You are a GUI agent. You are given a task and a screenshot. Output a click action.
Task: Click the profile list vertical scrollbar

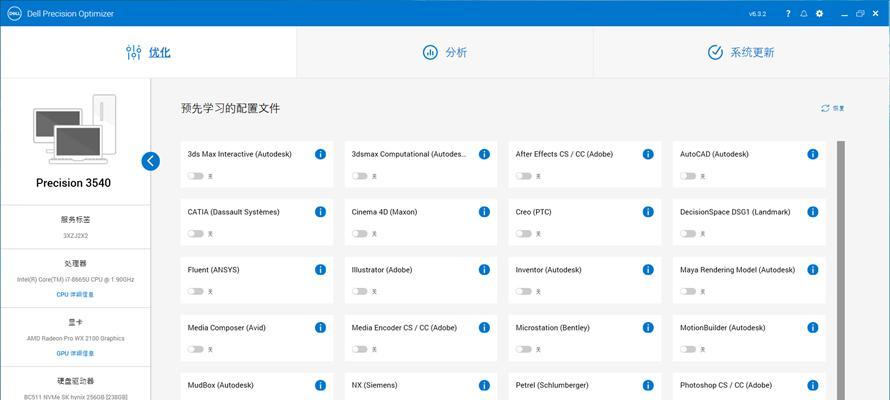[x=841, y=270]
